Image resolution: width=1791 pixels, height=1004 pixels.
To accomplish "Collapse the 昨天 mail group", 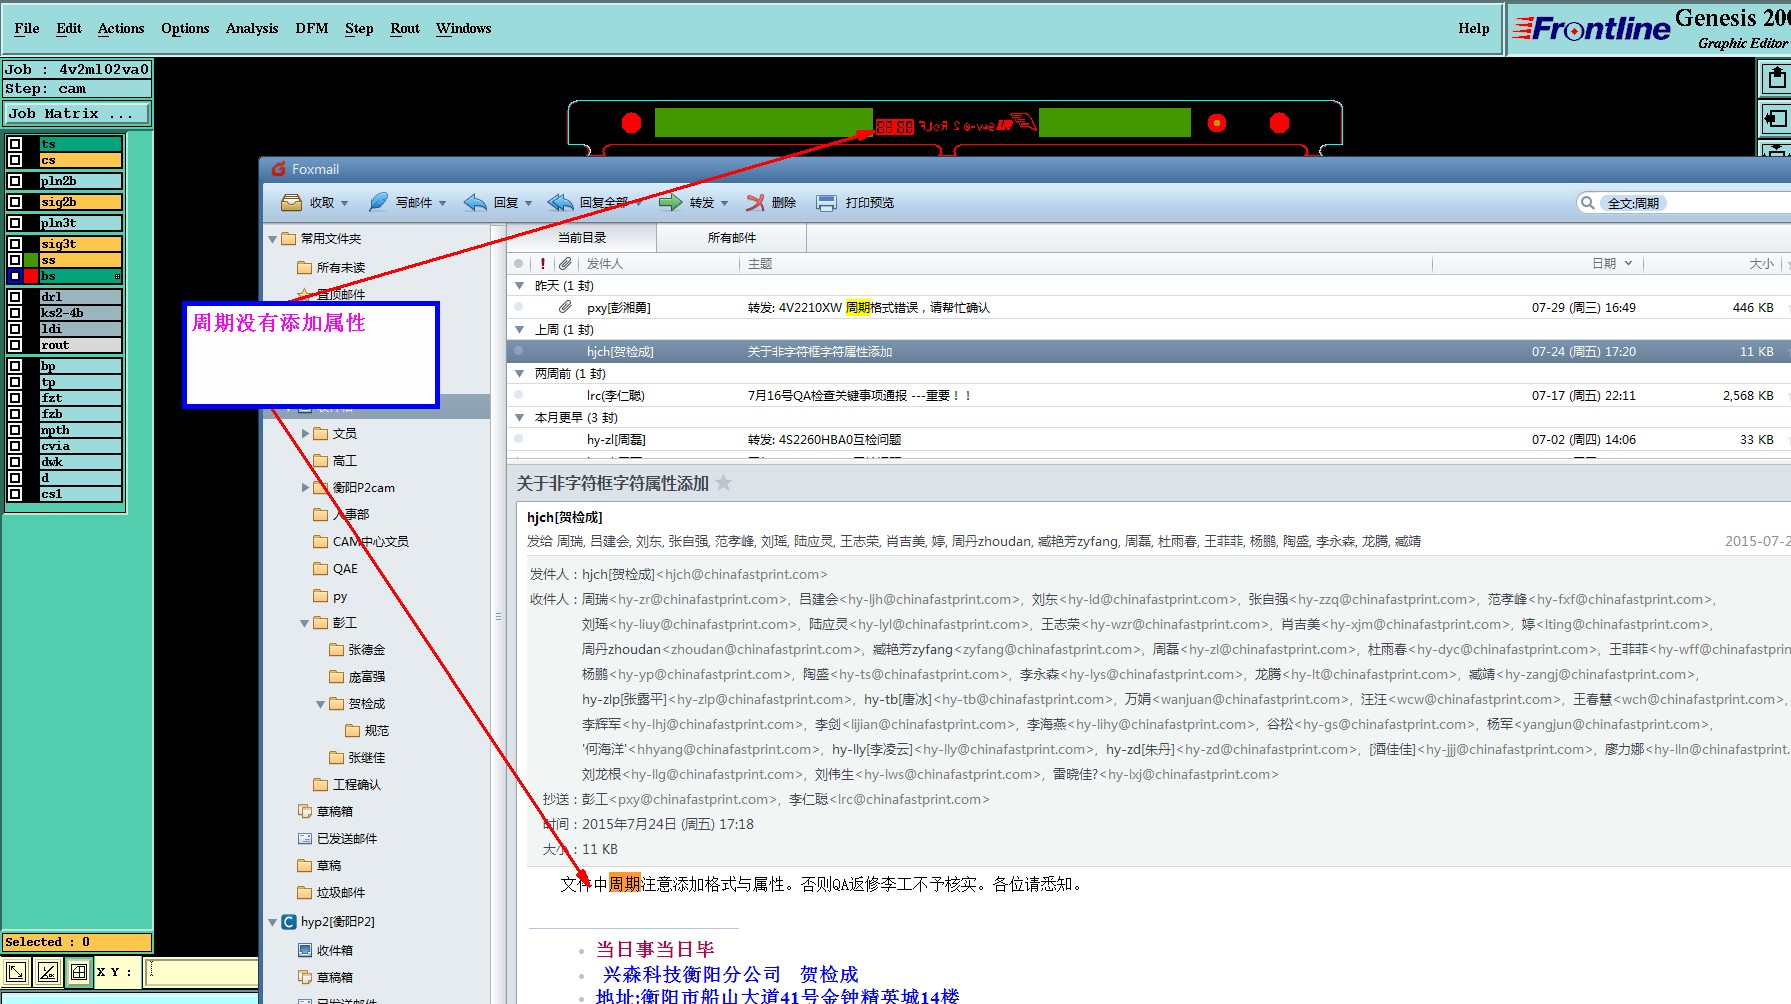I will tap(519, 286).
